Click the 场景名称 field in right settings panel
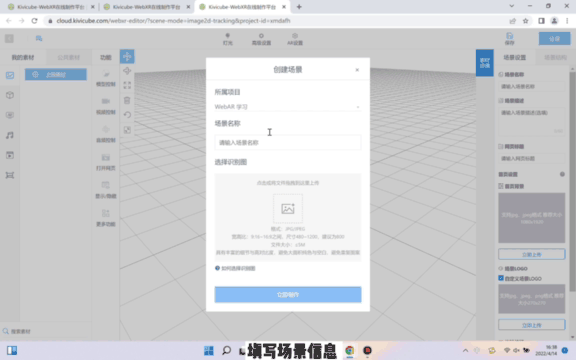The image size is (576, 360). [532, 86]
